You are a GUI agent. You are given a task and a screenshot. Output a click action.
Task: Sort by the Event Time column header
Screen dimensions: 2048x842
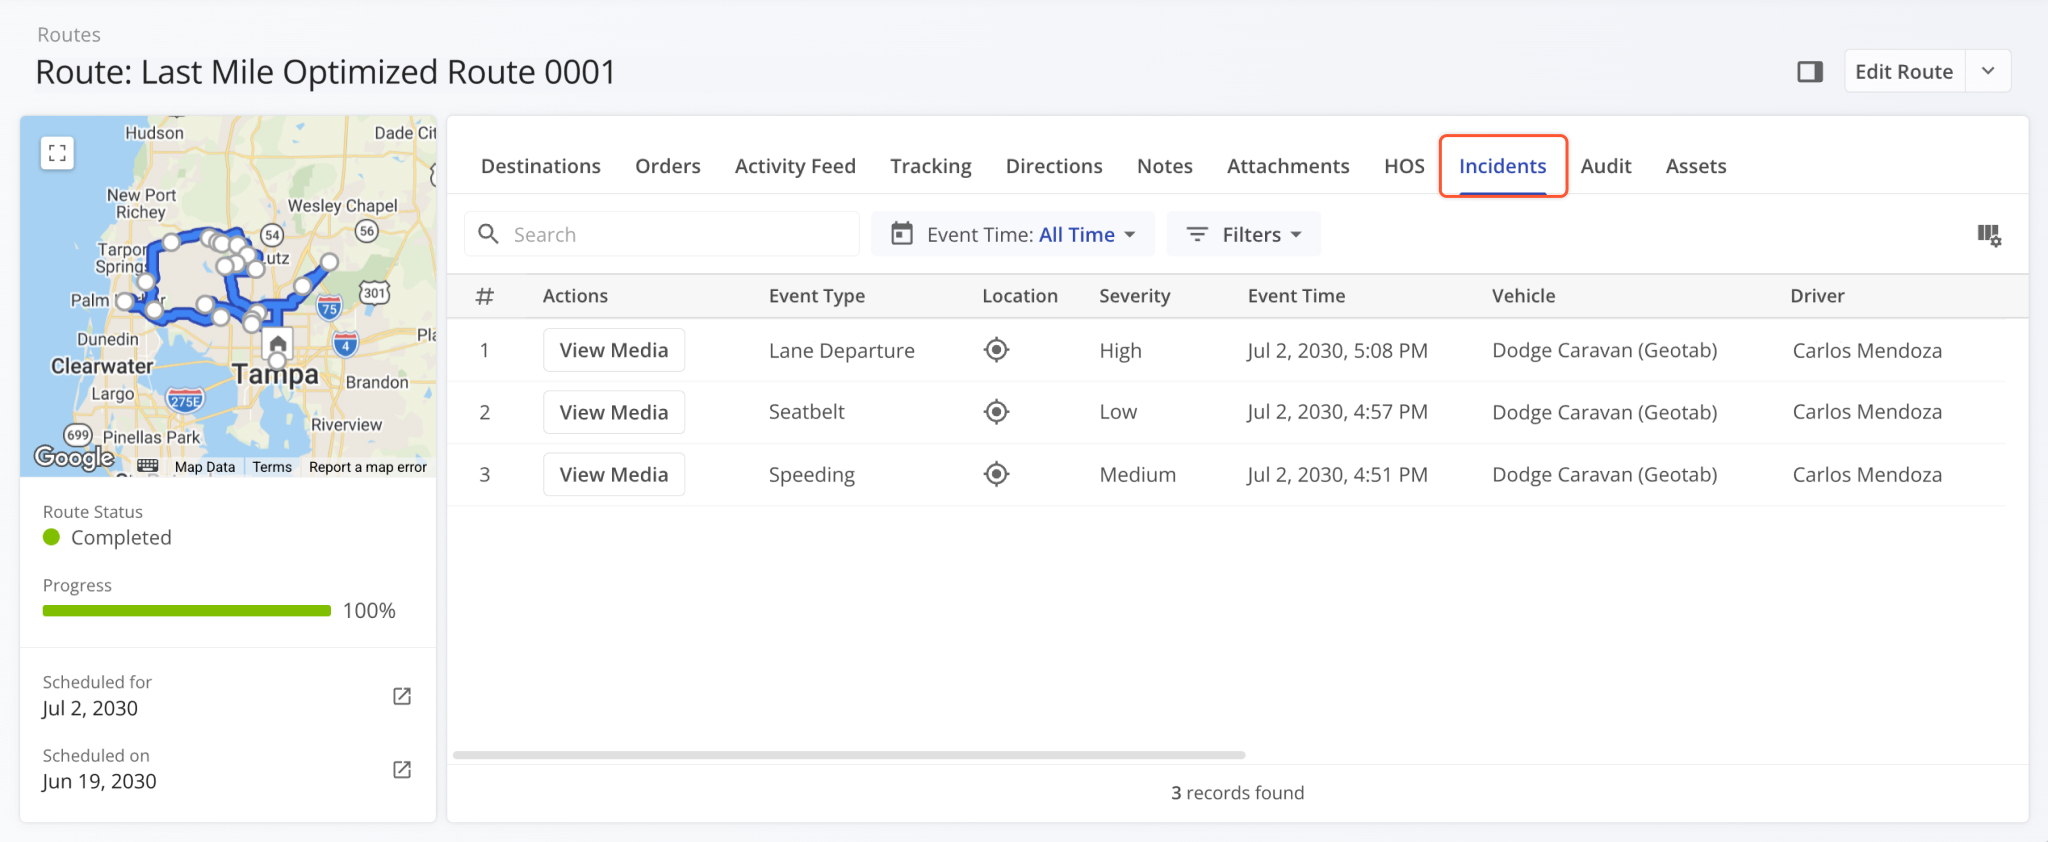(1296, 296)
